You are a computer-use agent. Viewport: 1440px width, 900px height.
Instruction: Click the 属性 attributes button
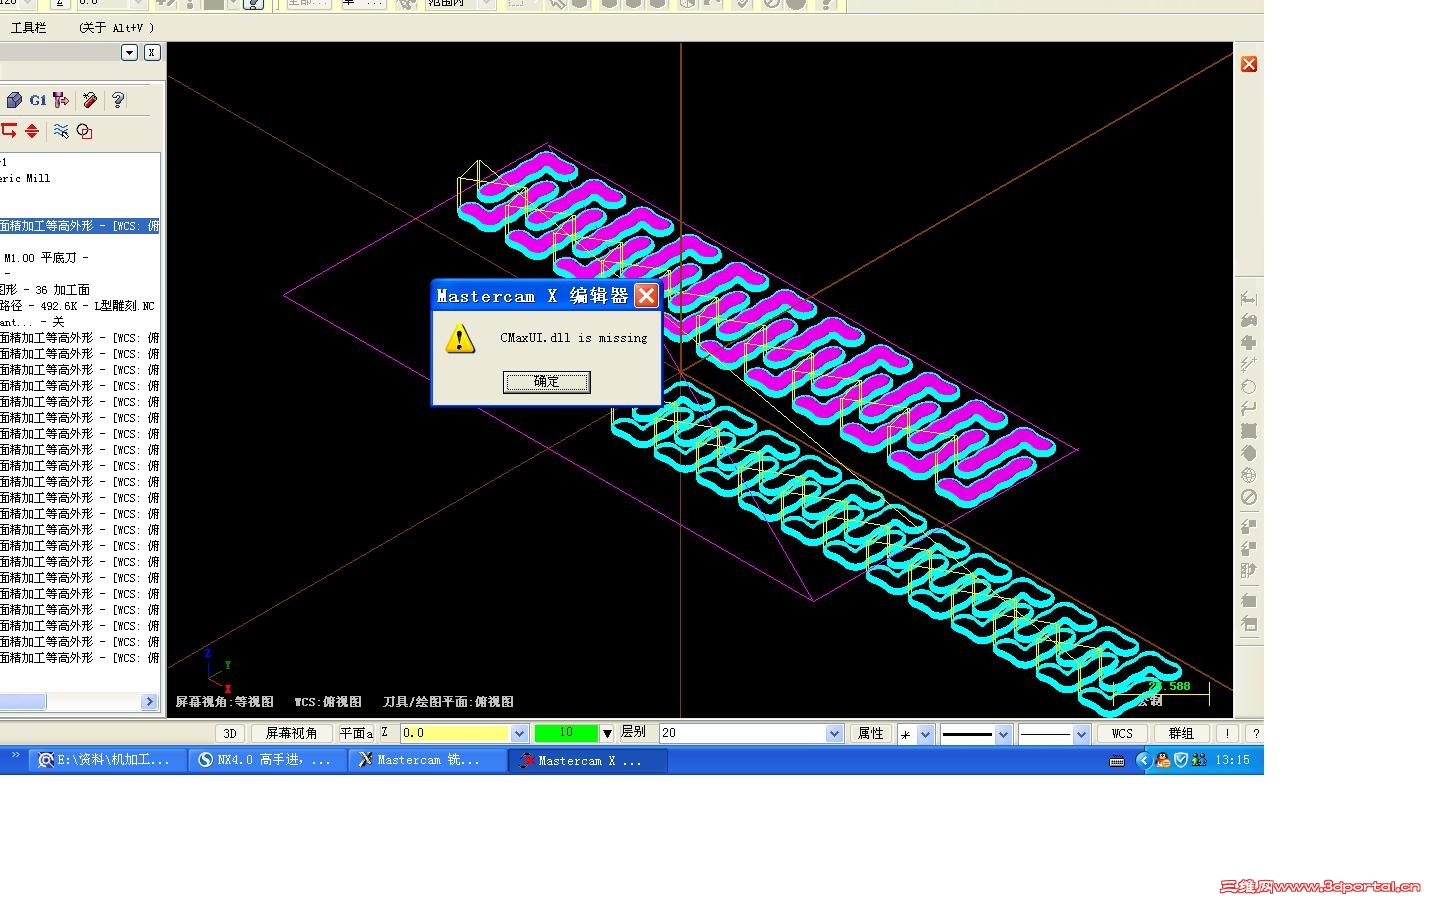tap(871, 733)
